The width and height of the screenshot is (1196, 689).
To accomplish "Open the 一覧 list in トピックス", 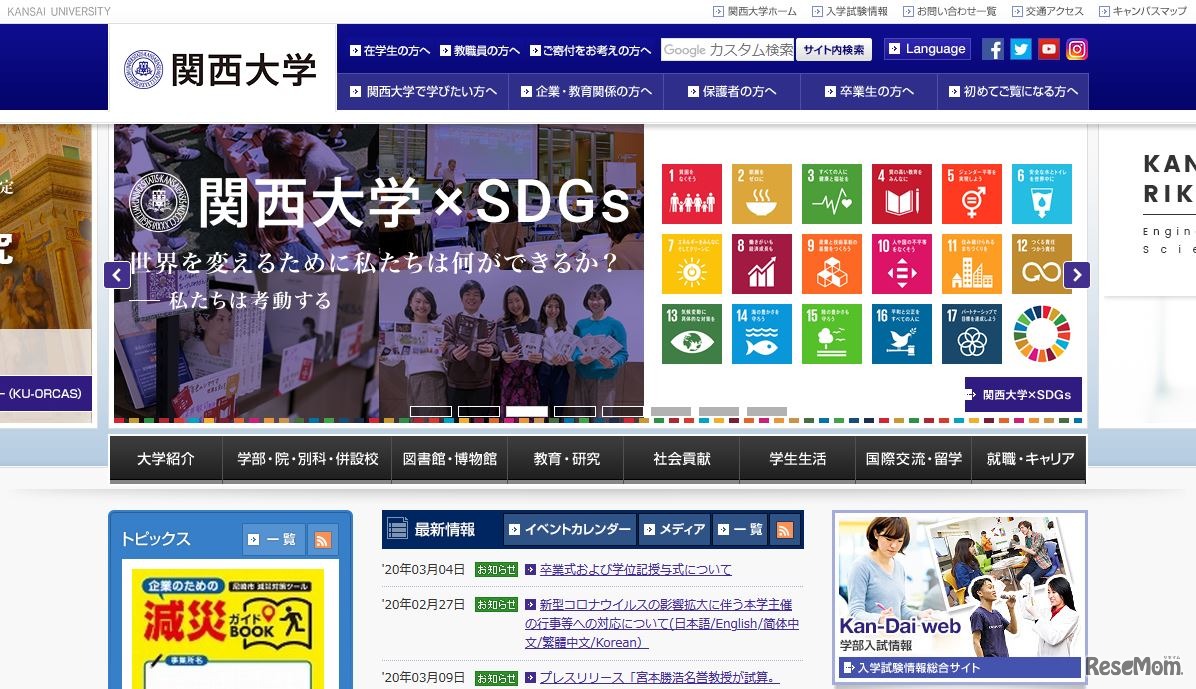I will click(x=273, y=539).
